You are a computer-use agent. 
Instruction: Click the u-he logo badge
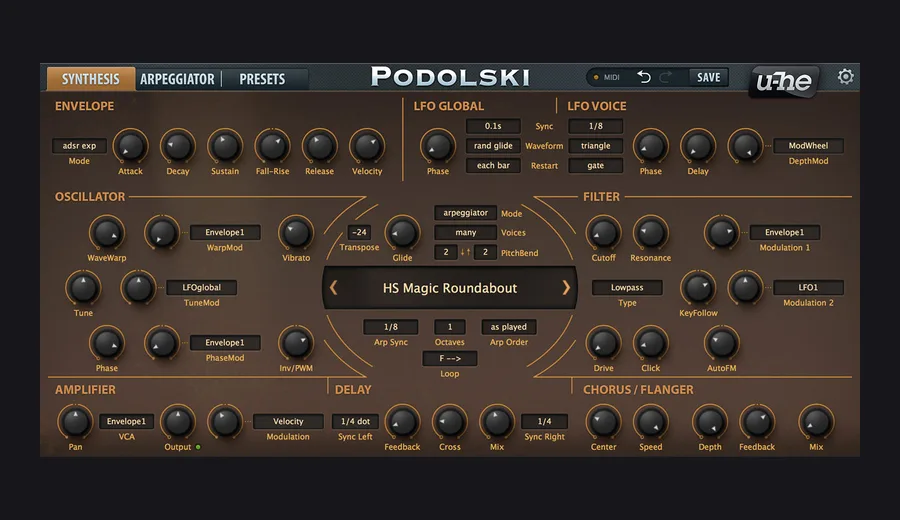(785, 82)
